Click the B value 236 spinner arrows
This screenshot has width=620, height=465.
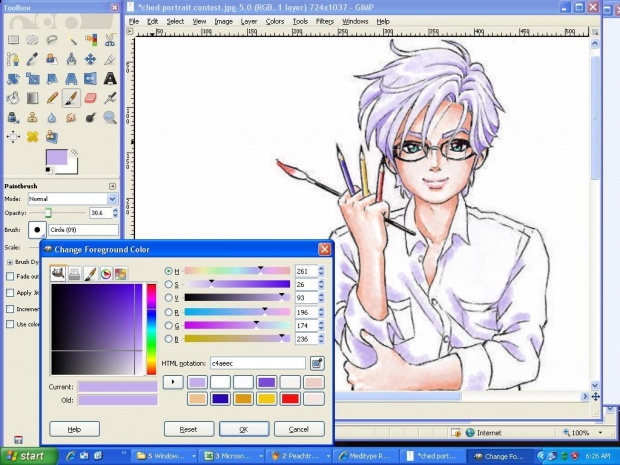pyautogui.click(x=321, y=339)
